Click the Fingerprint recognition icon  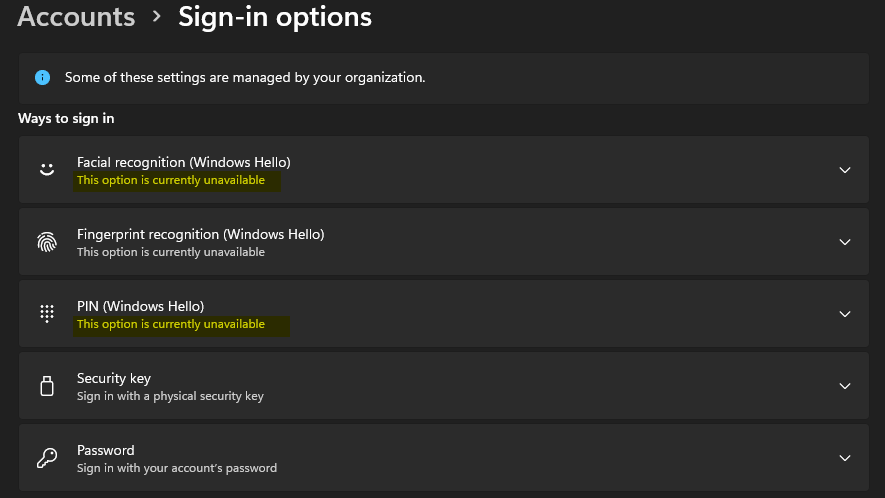(47, 242)
